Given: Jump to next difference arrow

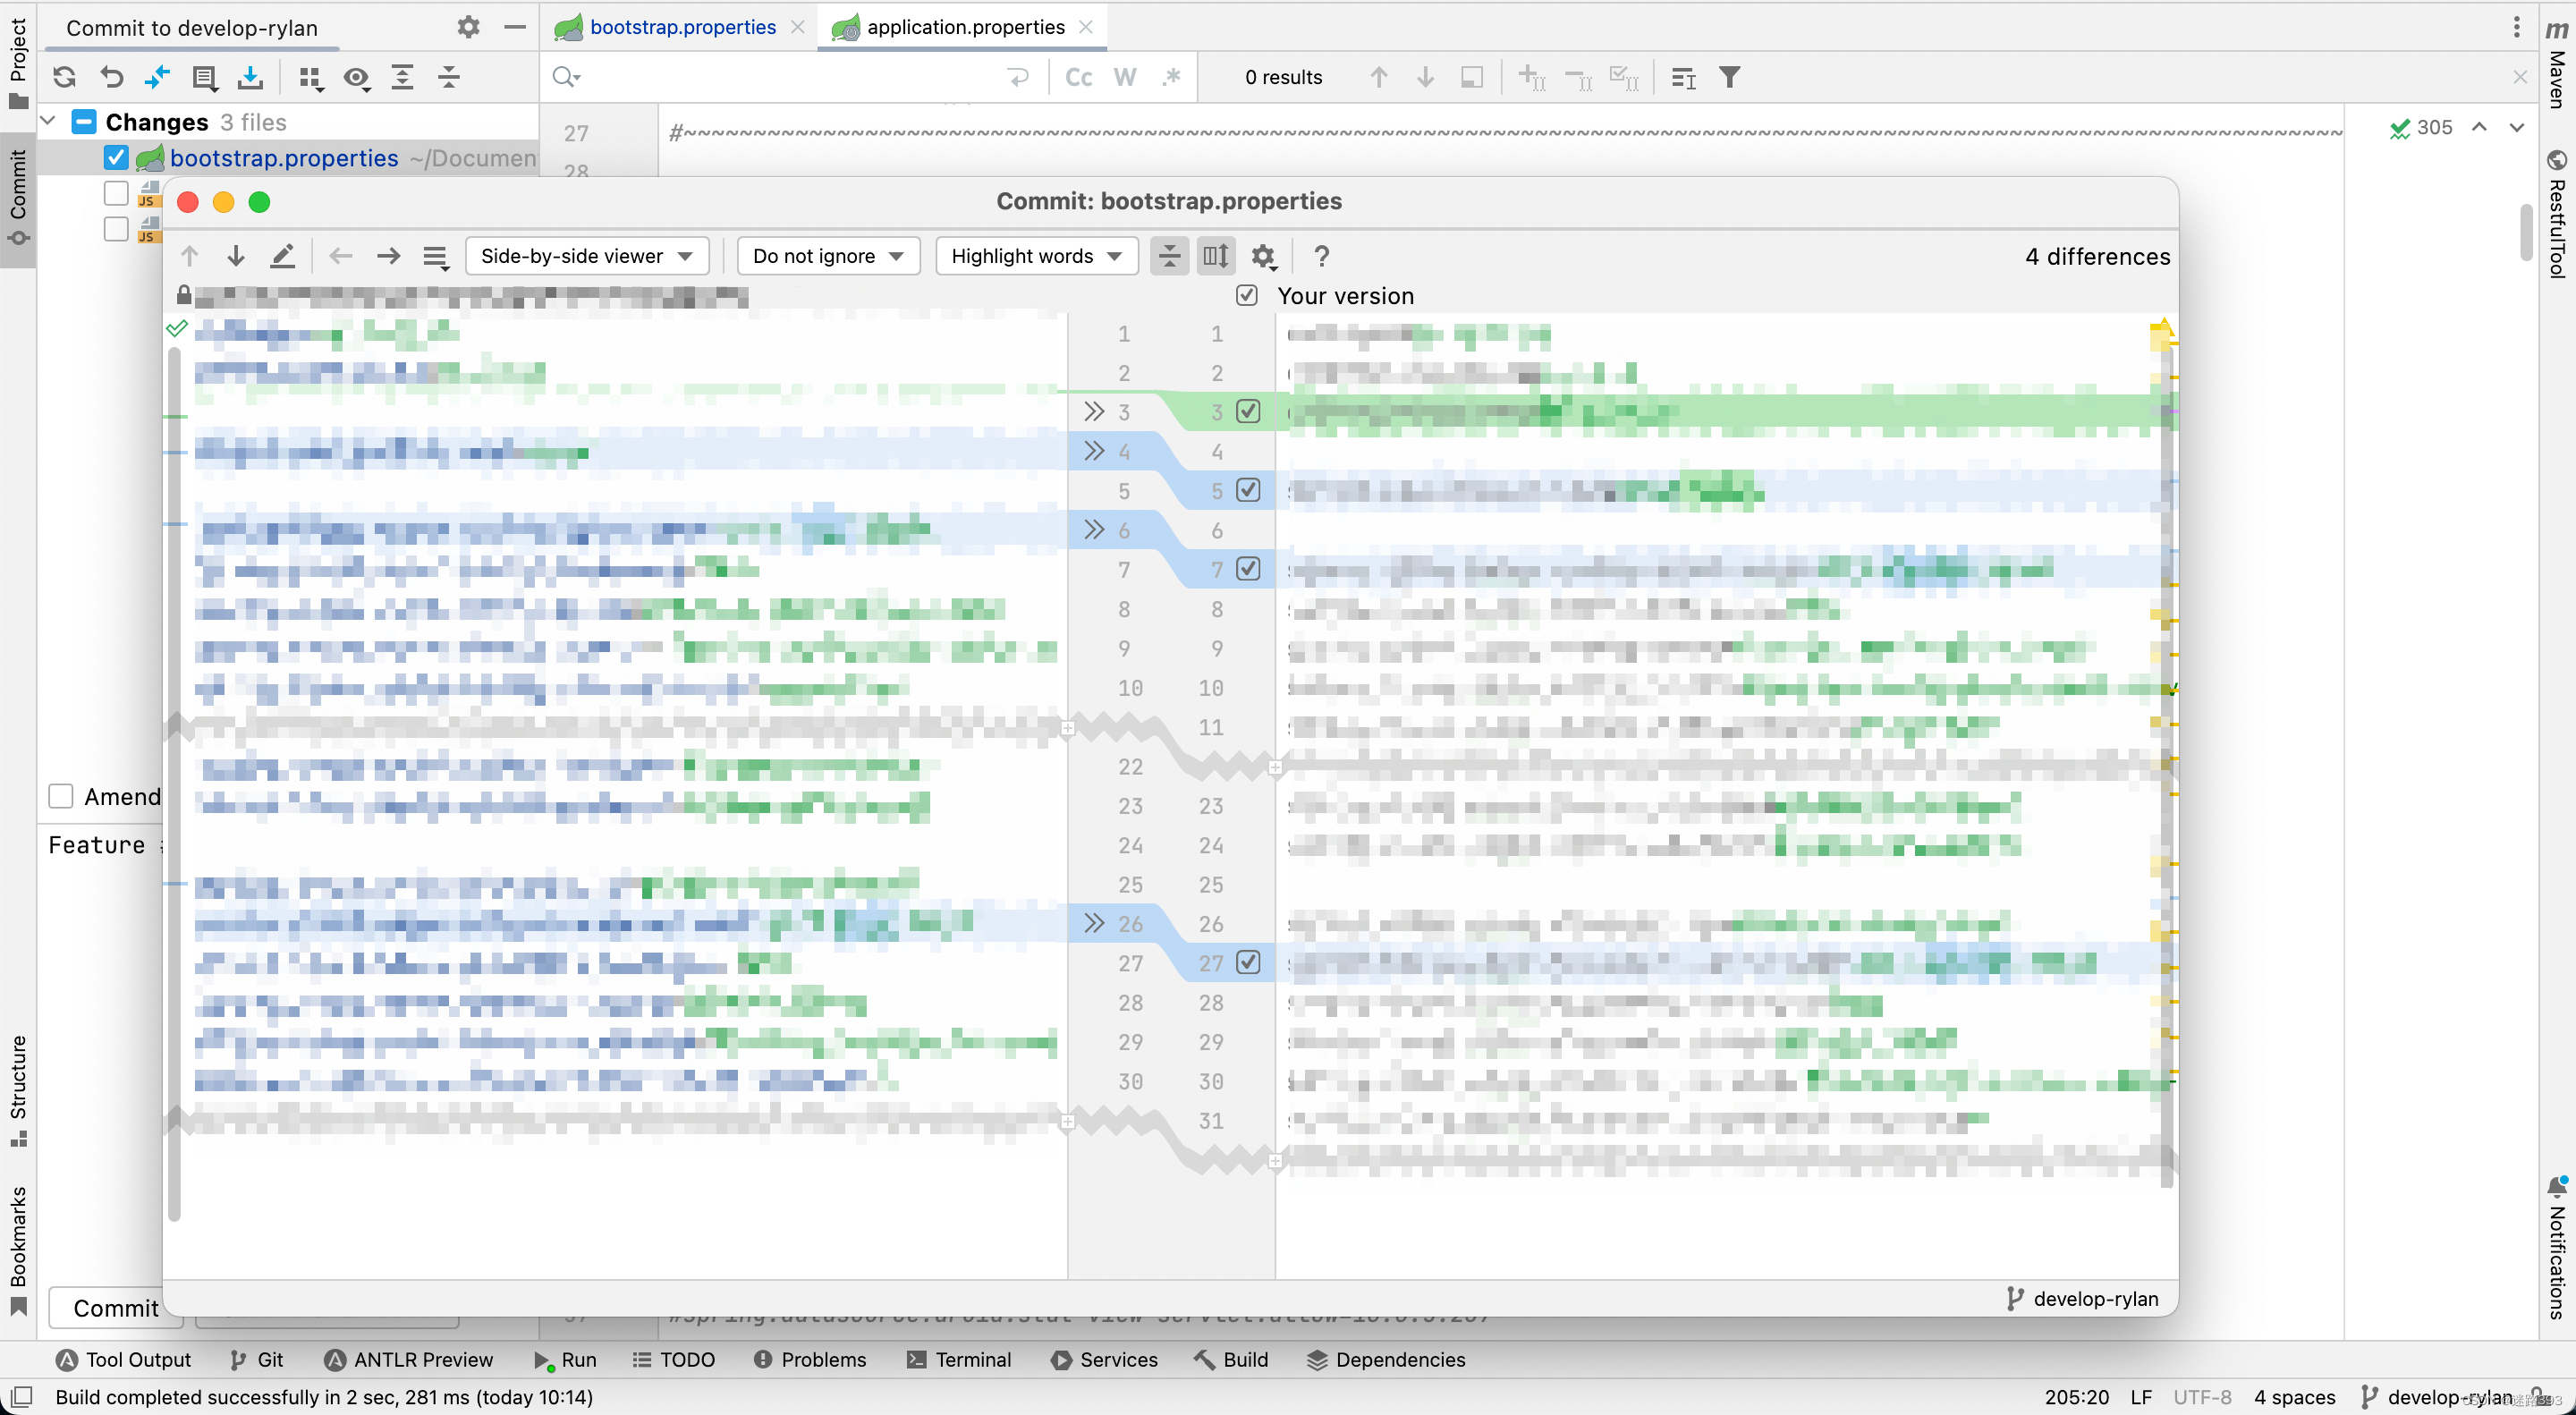Looking at the screenshot, I should (x=236, y=256).
